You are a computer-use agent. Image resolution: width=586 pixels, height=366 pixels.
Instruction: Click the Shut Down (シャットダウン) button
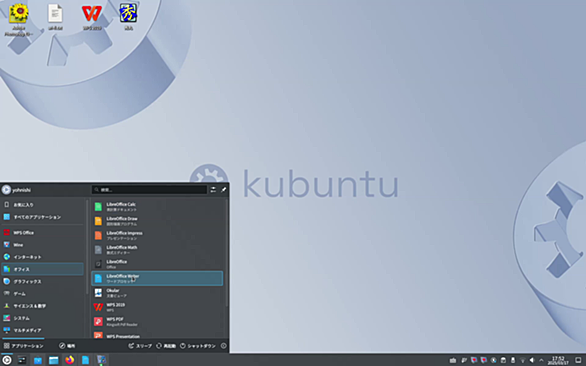coord(198,346)
